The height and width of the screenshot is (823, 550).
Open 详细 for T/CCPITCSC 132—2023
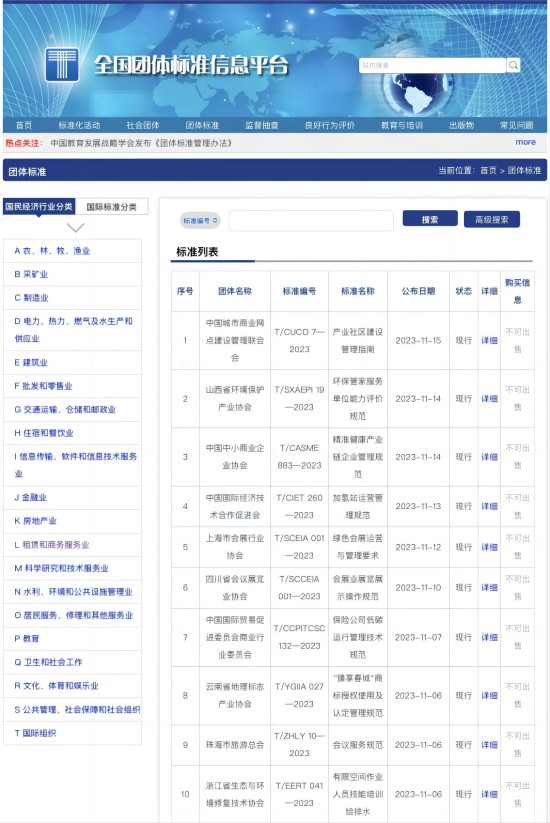[x=489, y=637]
